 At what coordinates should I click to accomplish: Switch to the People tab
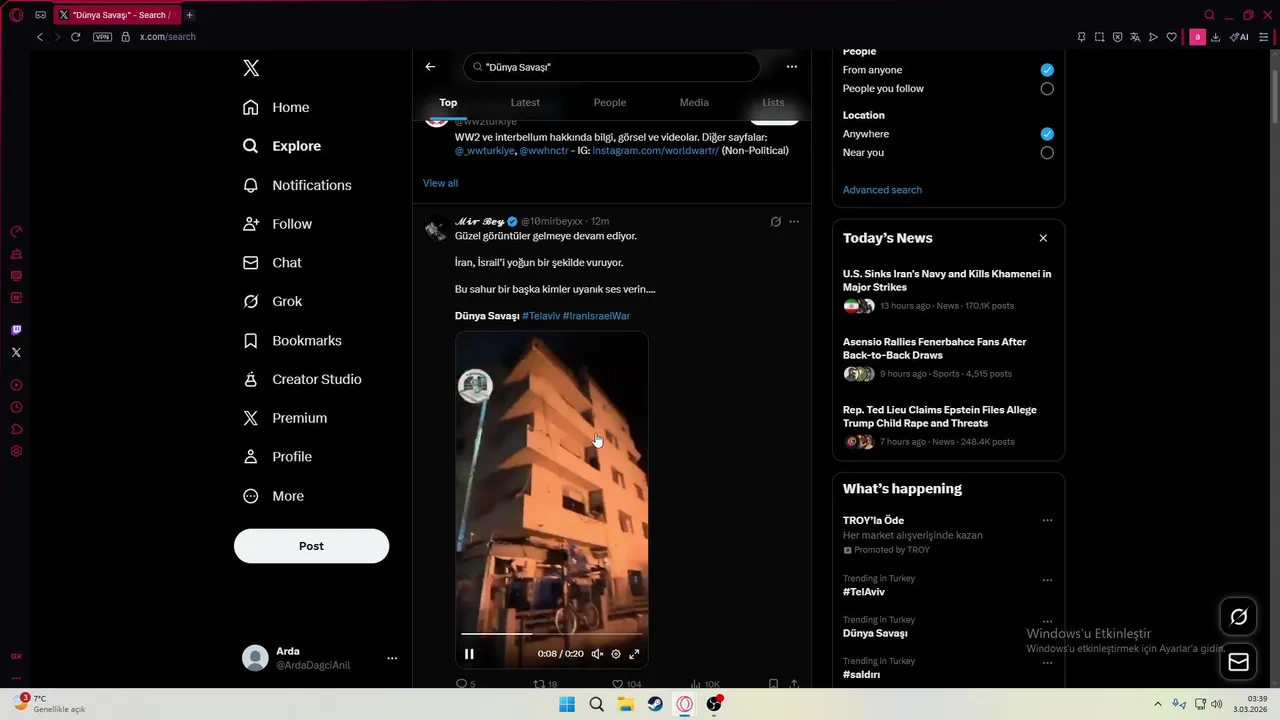[x=610, y=102]
